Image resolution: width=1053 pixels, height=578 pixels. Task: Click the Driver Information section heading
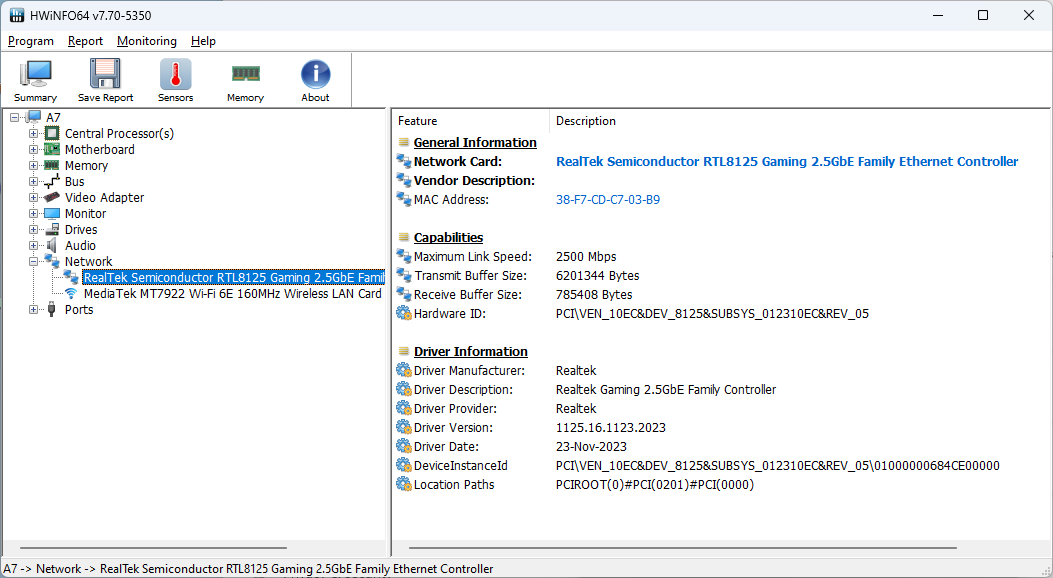[470, 351]
